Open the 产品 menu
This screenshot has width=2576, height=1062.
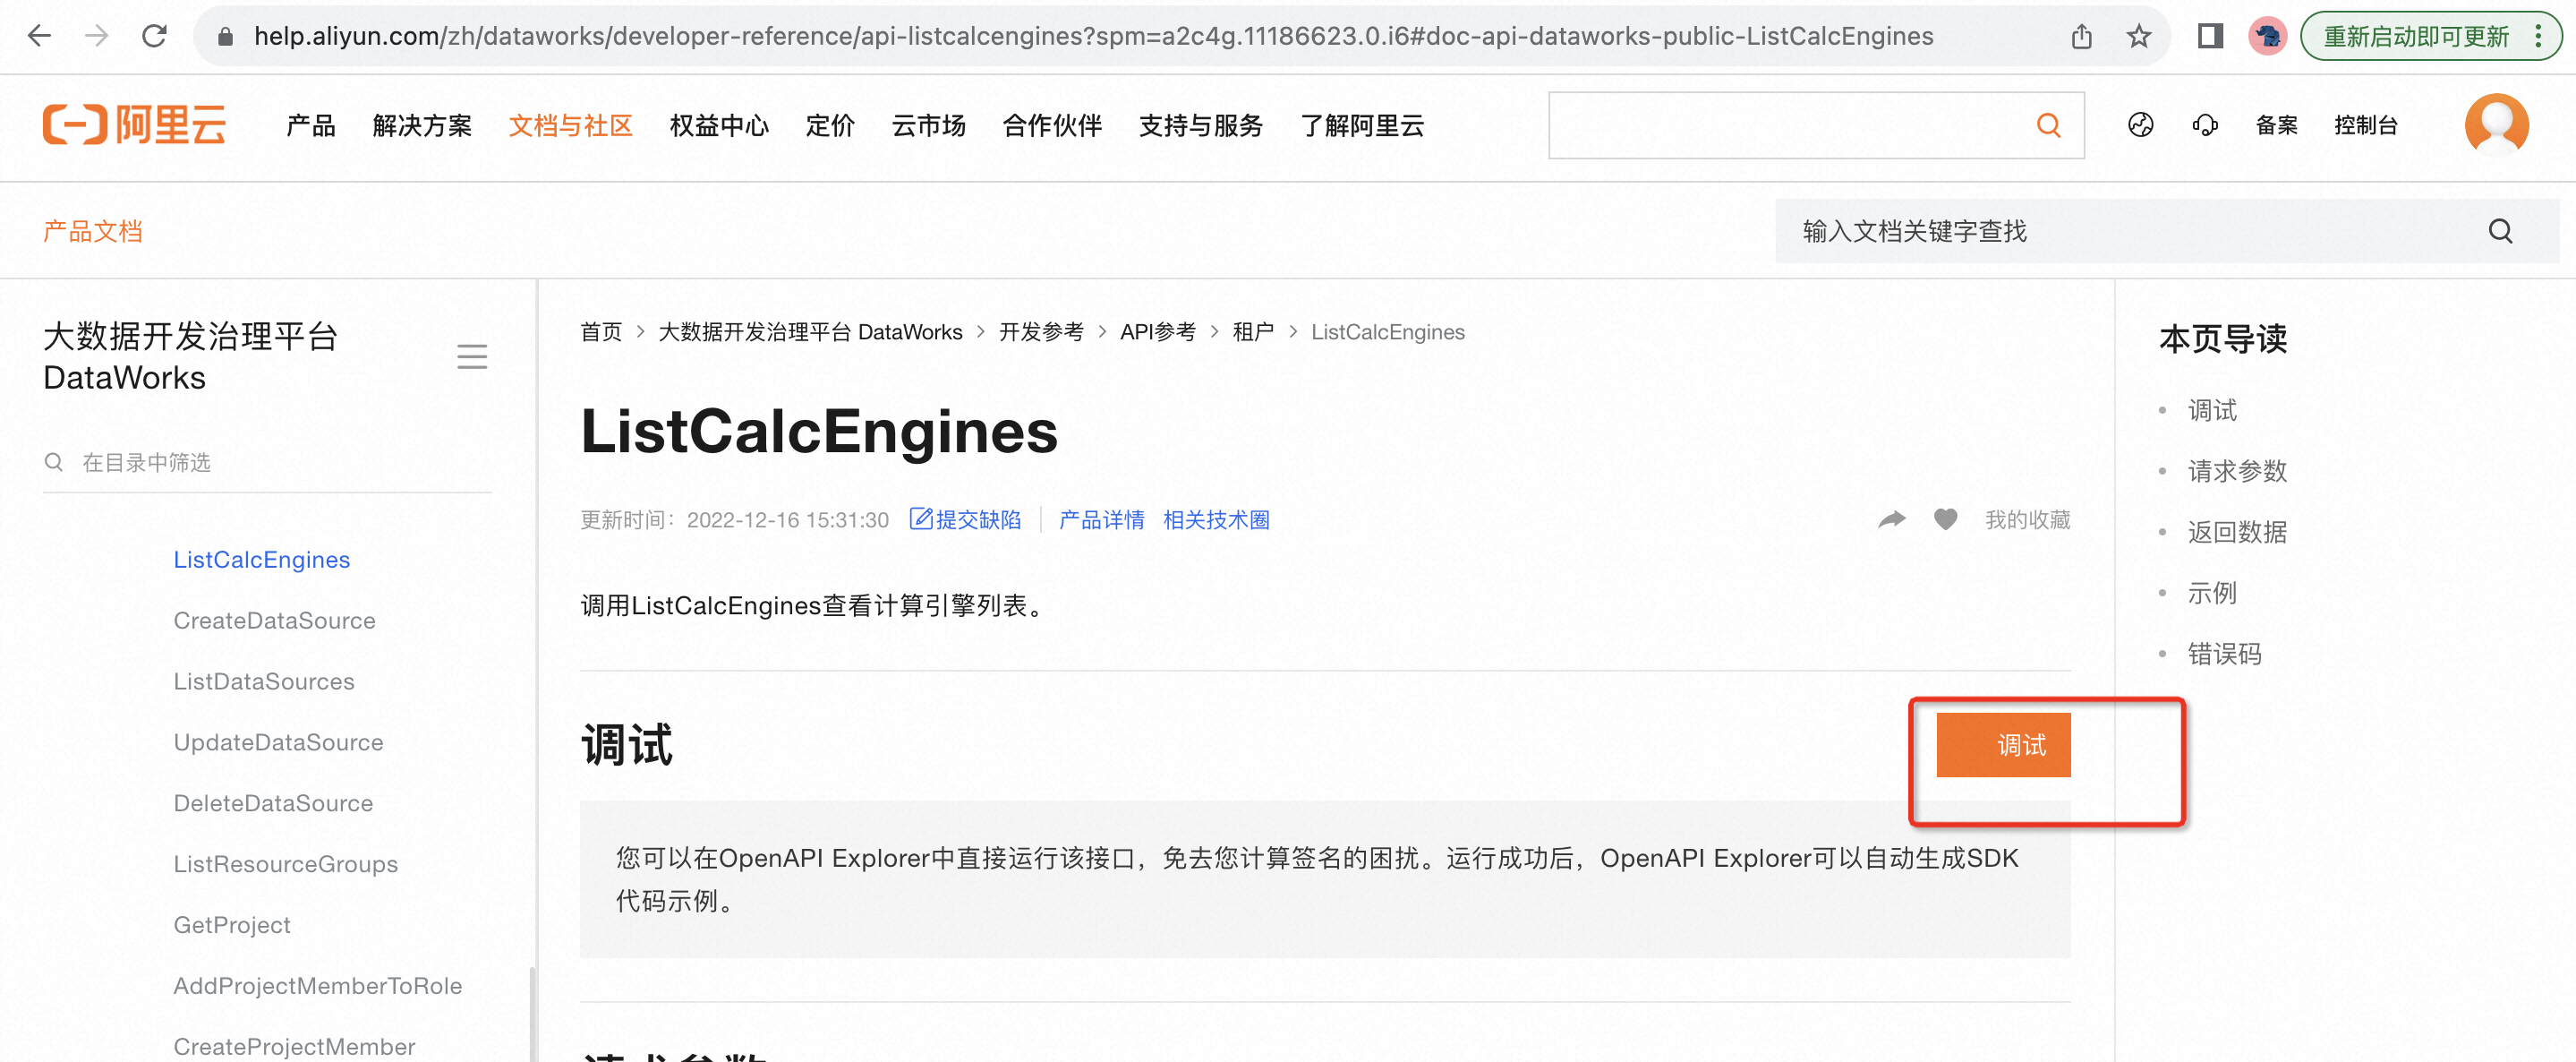310,126
